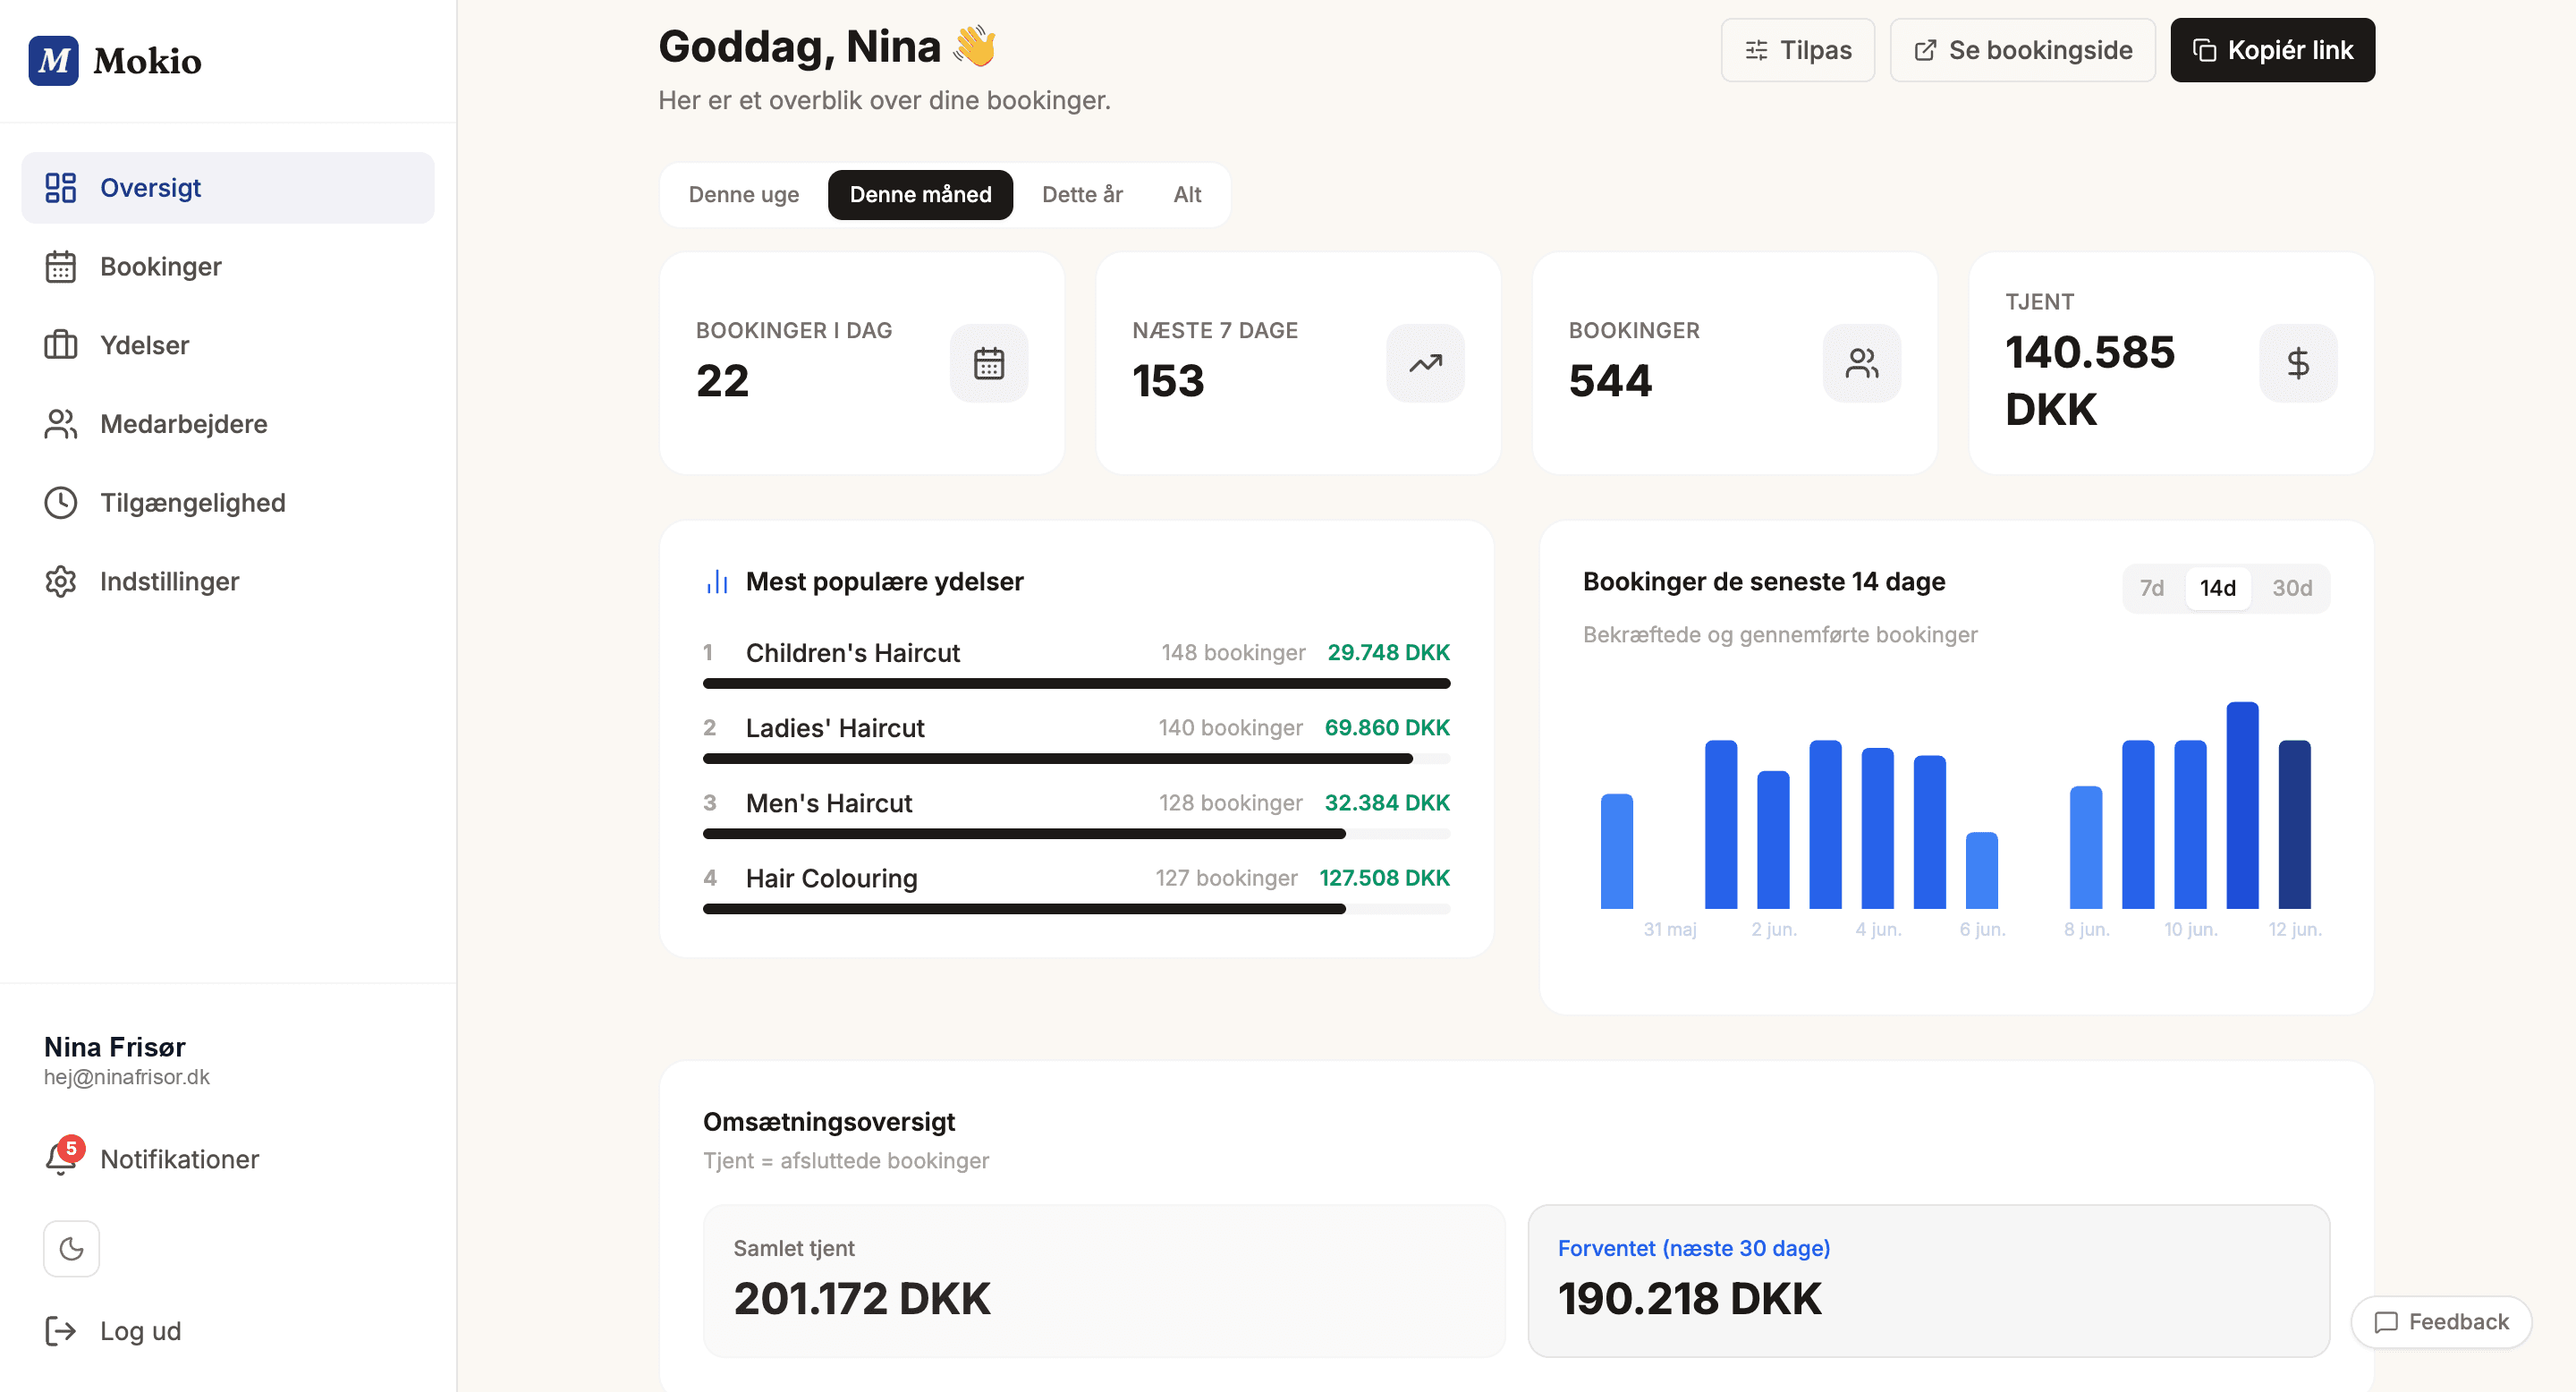The image size is (2576, 1392).
Task: Click the Children's Haircut progress bar
Action: 1076,684
